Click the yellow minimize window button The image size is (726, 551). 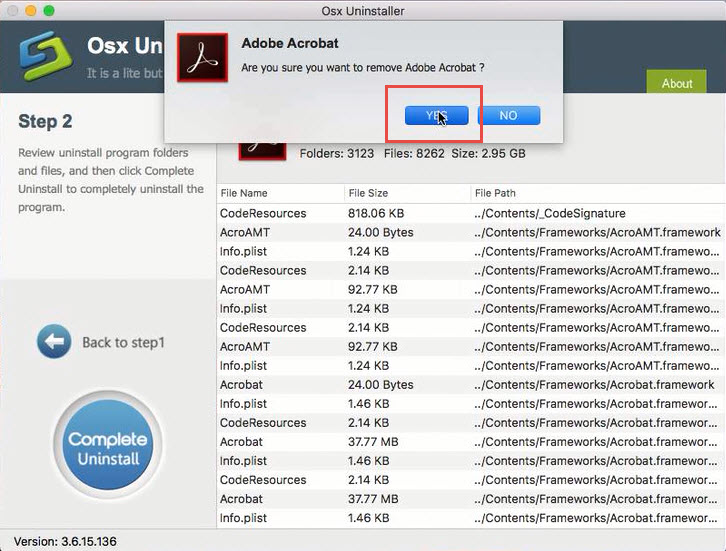pyautogui.click(x=30, y=10)
